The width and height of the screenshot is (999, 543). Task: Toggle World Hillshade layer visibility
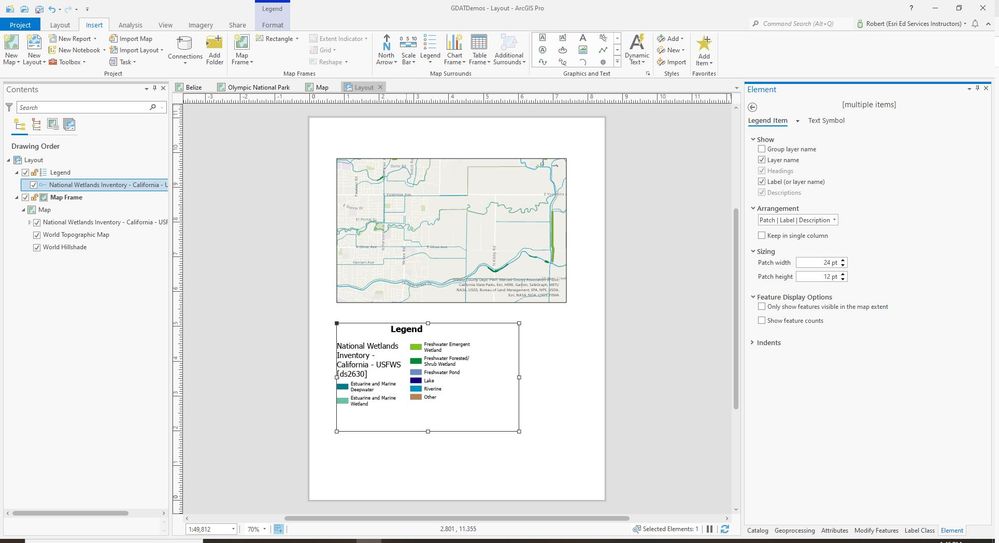click(x=37, y=247)
